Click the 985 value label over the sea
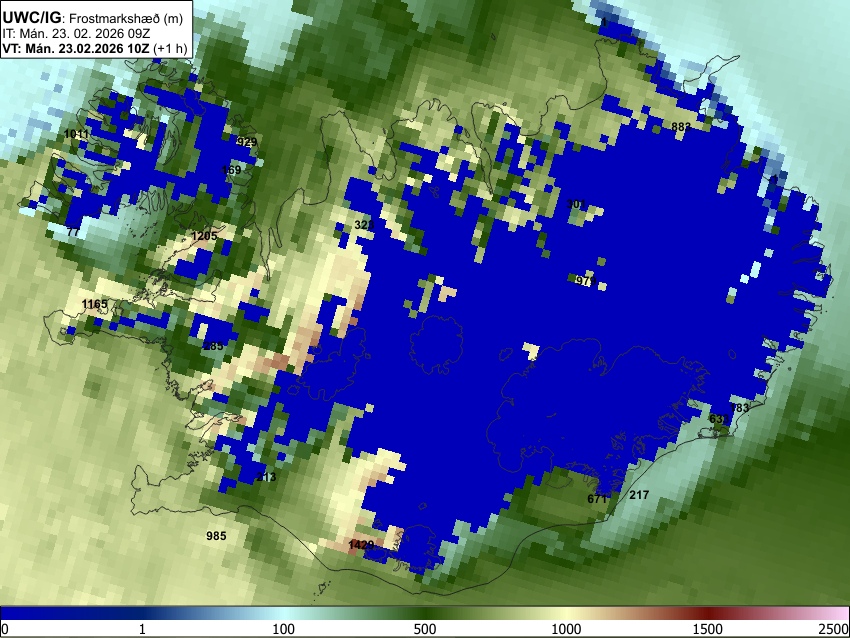The height and width of the screenshot is (638, 850). coord(216,536)
